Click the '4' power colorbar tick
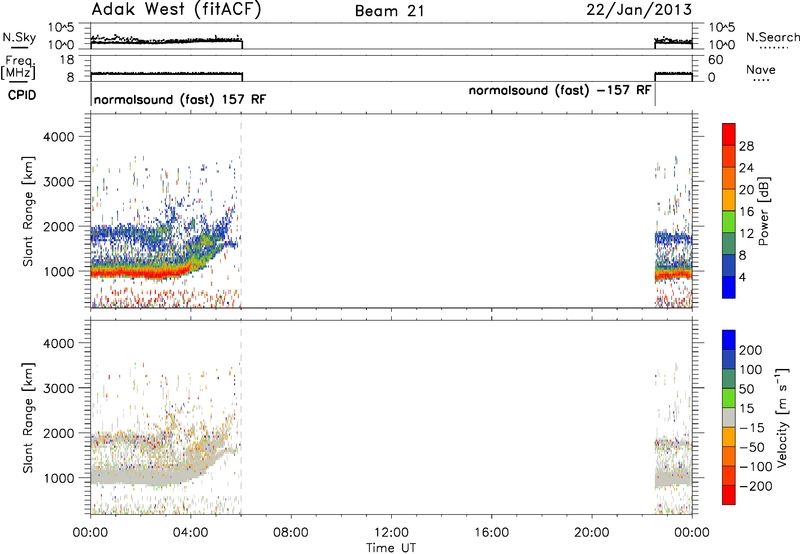 [x=742, y=277]
